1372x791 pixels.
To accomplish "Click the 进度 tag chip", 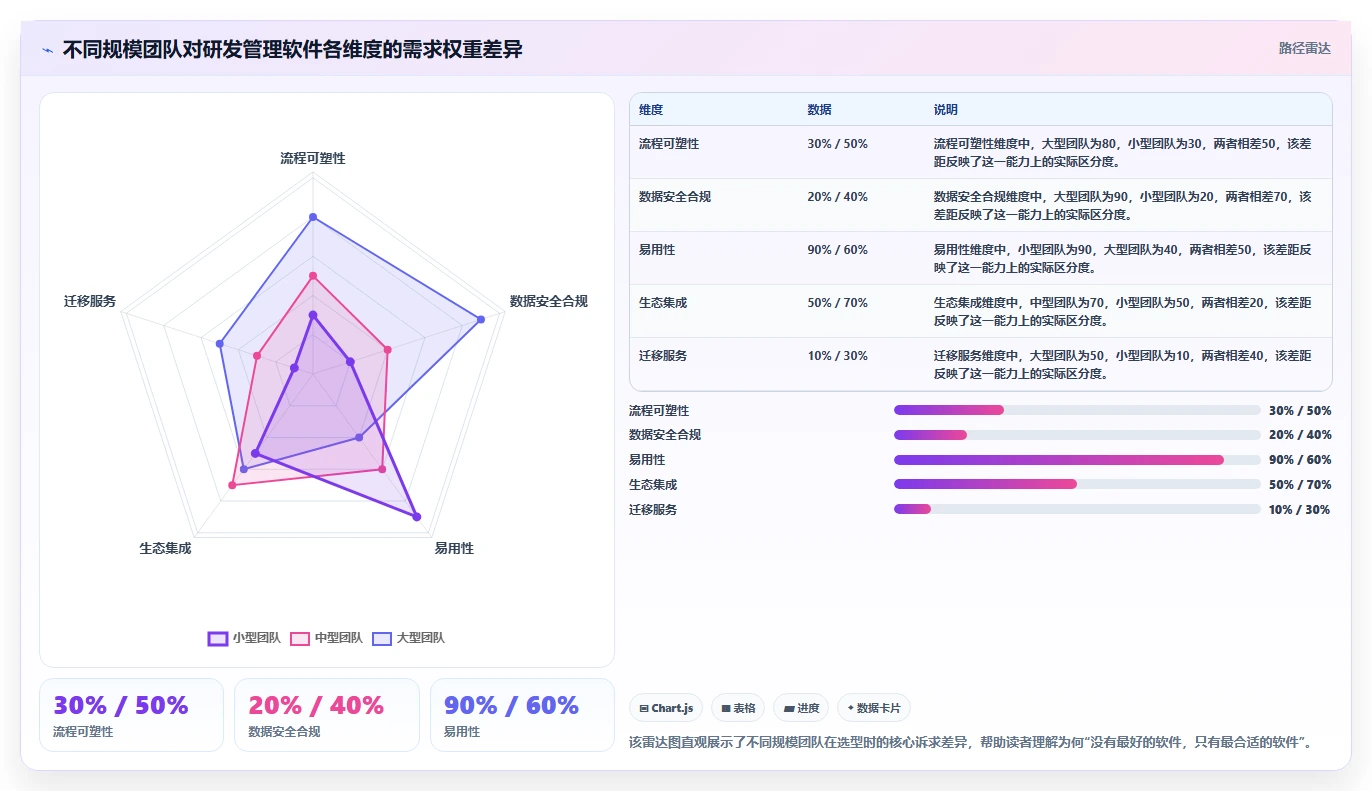I will tap(801, 708).
